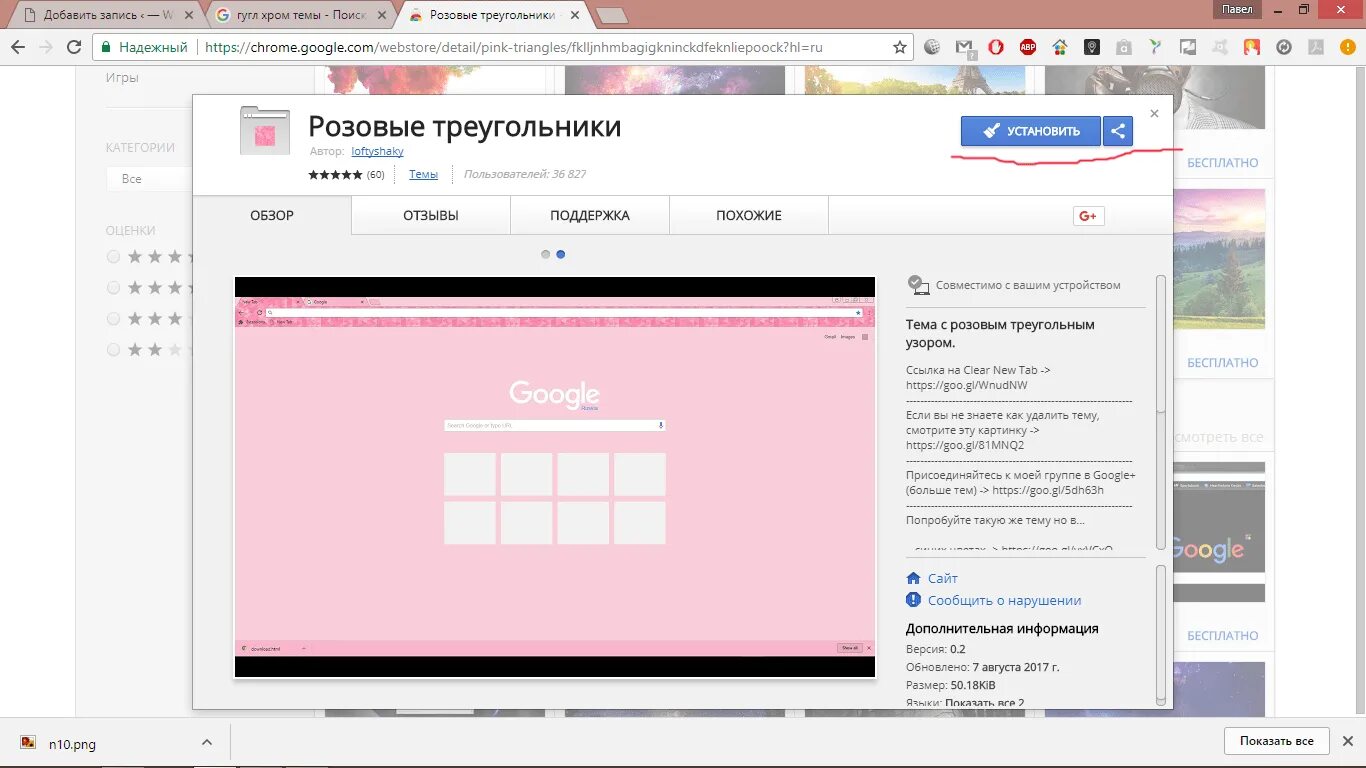Share the theme using the share icon
Image resolution: width=1366 pixels, height=768 pixels.
(1118, 131)
